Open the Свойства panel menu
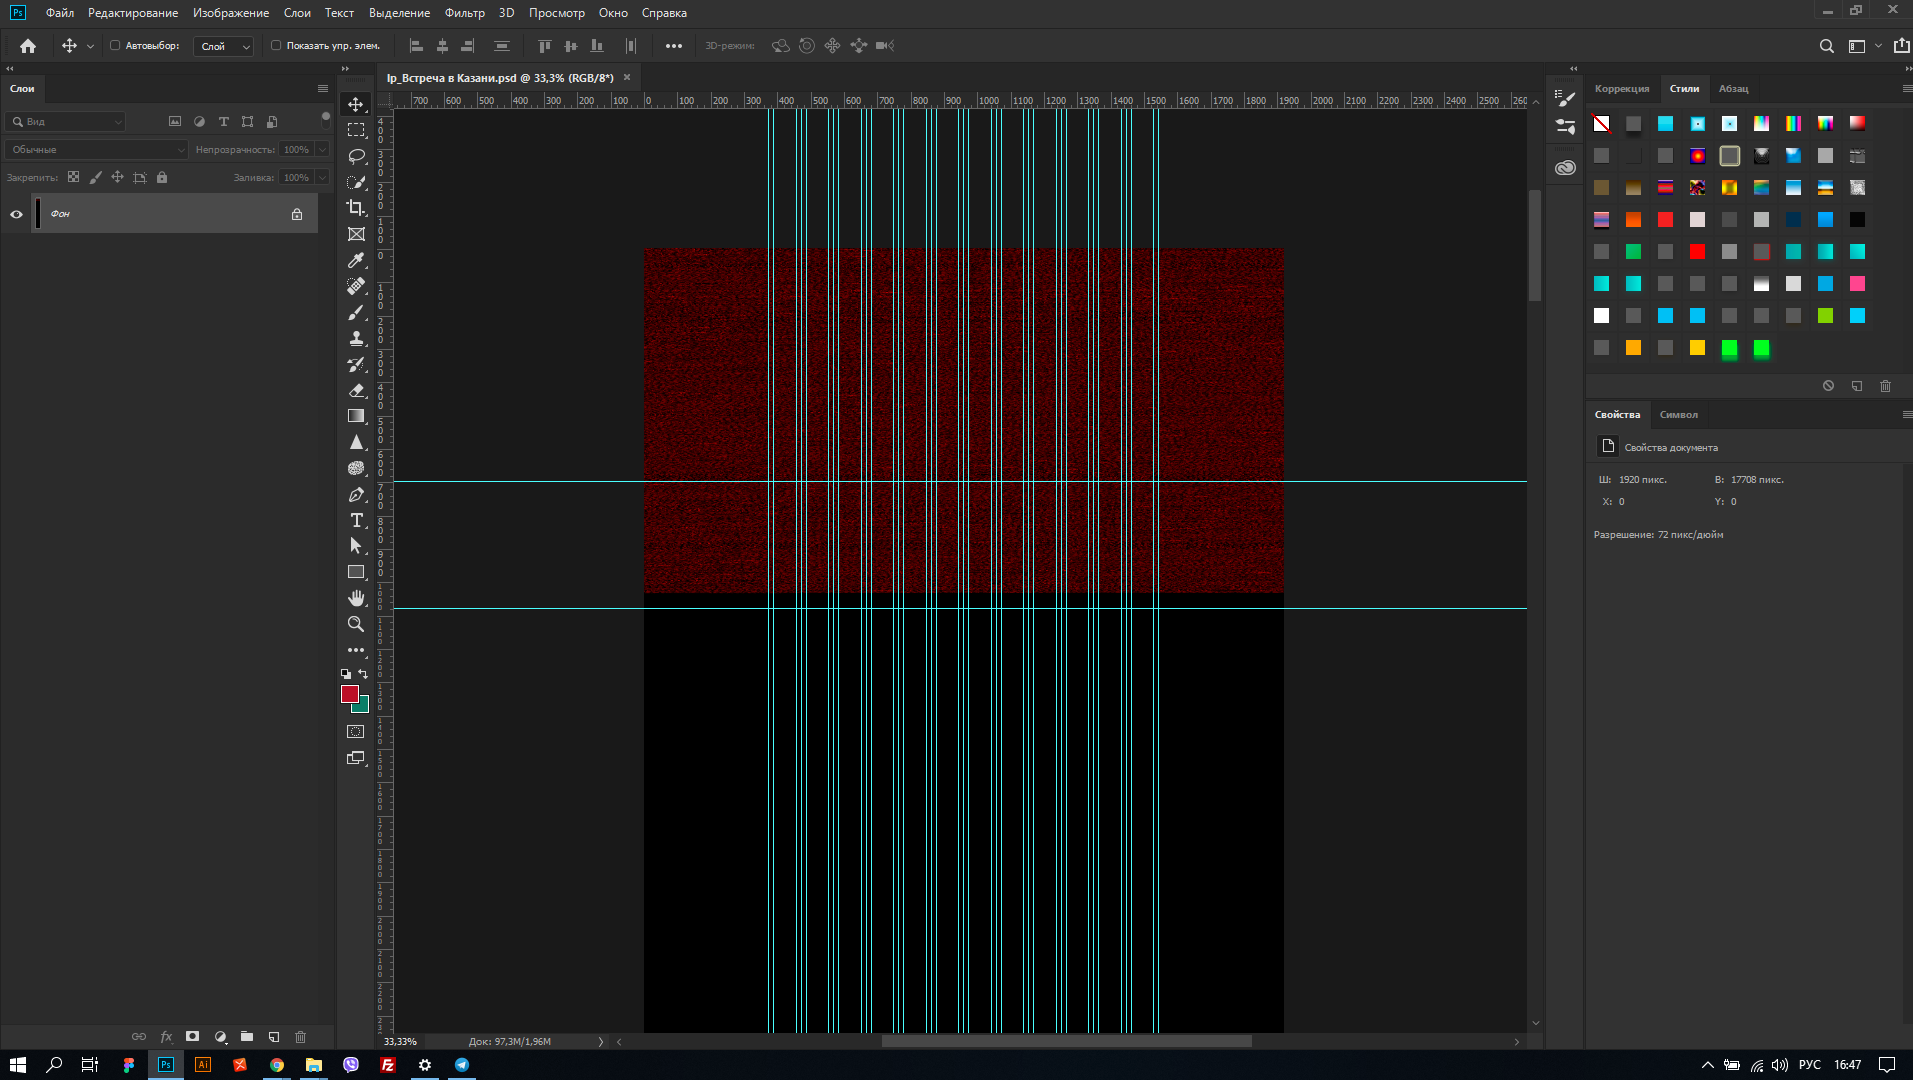The width and height of the screenshot is (1913, 1080). pos(1907,414)
